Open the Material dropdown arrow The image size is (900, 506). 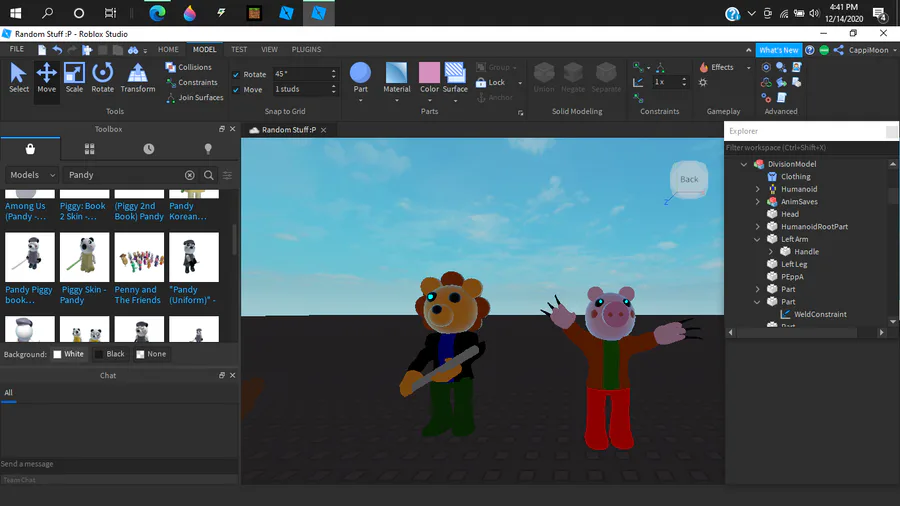point(397,101)
